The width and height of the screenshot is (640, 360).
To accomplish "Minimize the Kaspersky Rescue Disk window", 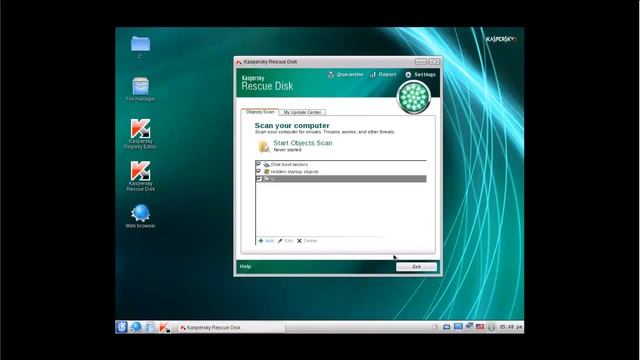I will [x=421, y=62].
